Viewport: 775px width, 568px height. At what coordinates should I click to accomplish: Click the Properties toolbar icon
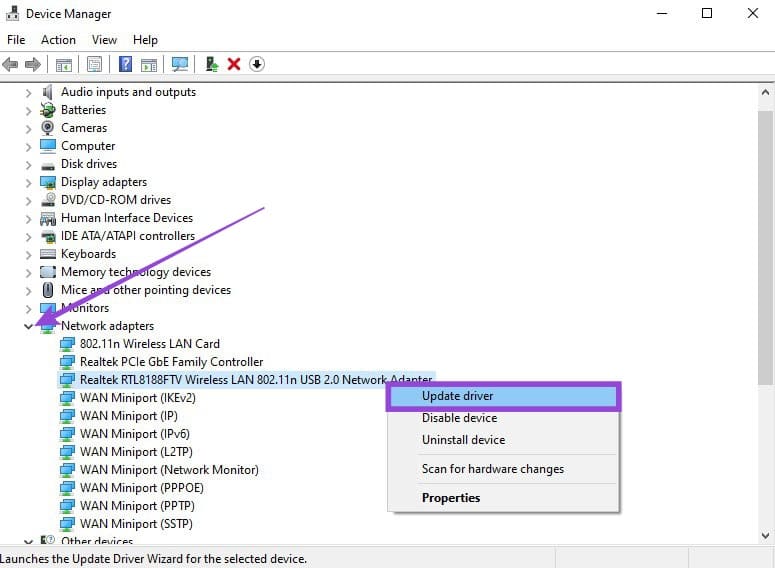pyautogui.click(x=94, y=64)
